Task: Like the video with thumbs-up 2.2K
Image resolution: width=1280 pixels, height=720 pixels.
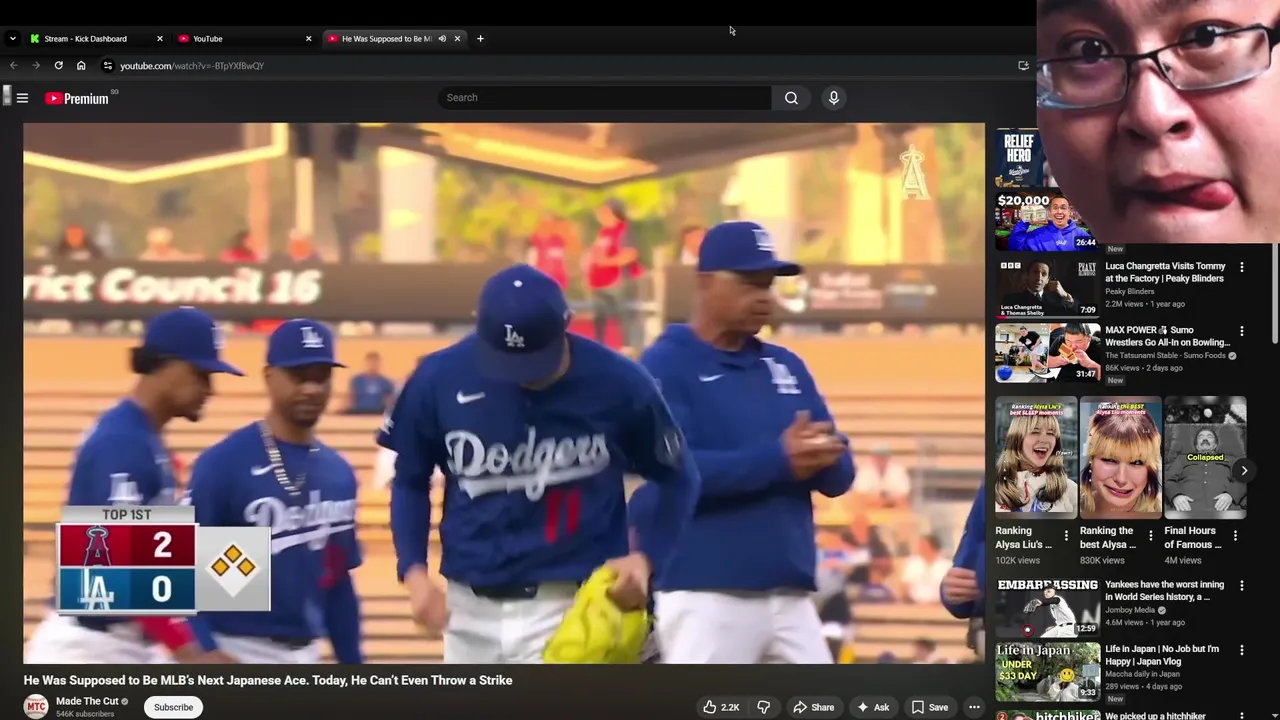Action: [x=721, y=707]
